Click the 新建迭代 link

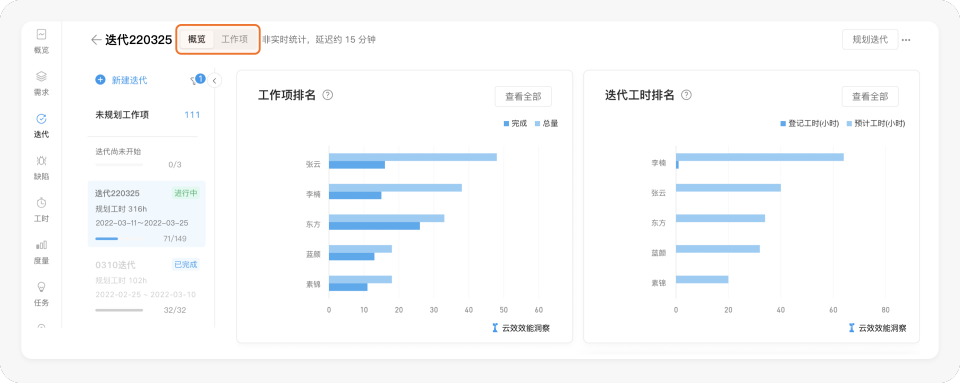(x=129, y=80)
